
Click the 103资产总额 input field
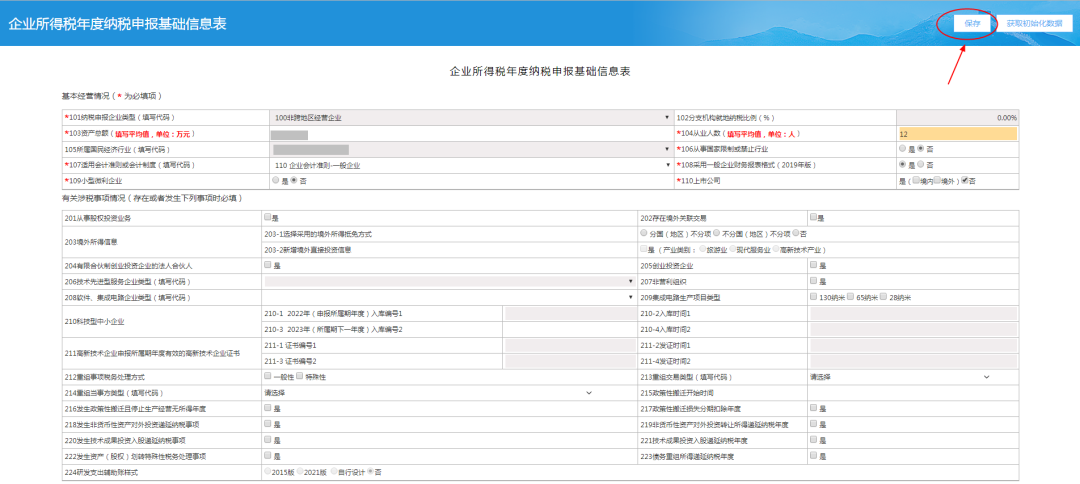pyautogui.click(x=470, y=133)
